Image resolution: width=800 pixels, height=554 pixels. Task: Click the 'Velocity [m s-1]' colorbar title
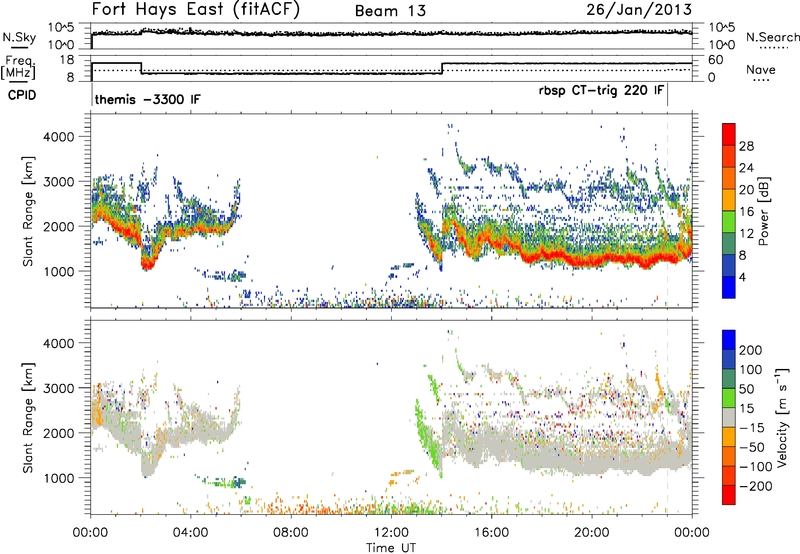click(782, 417)
